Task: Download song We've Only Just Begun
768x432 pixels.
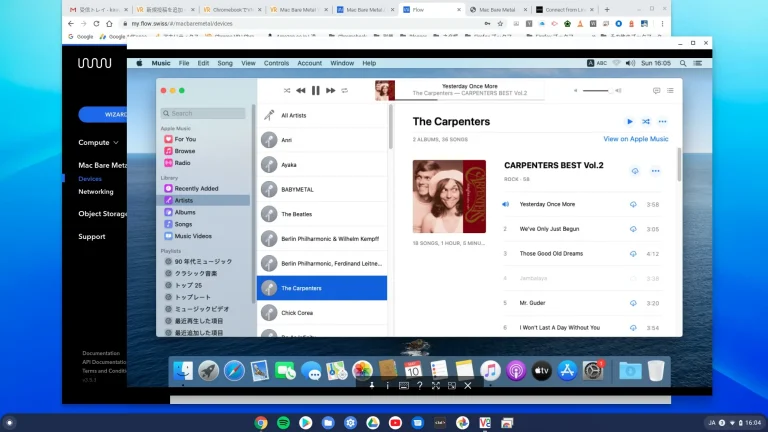Action: tap(633, 229)
